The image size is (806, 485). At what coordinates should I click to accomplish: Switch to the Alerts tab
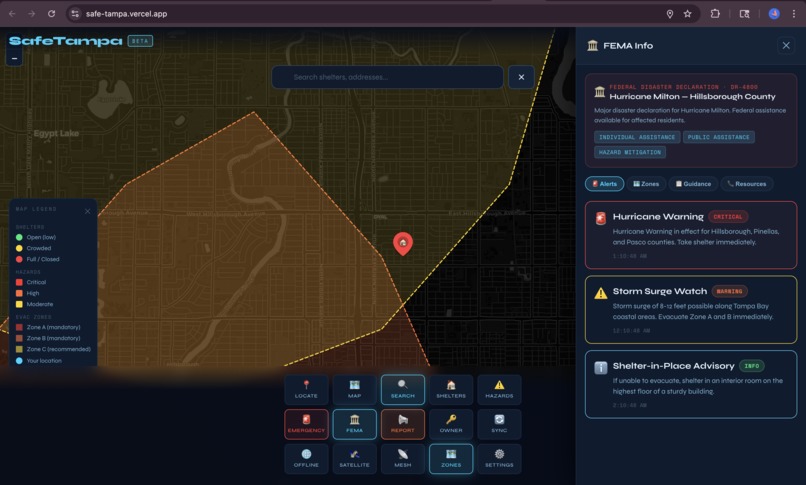(604, 184)
